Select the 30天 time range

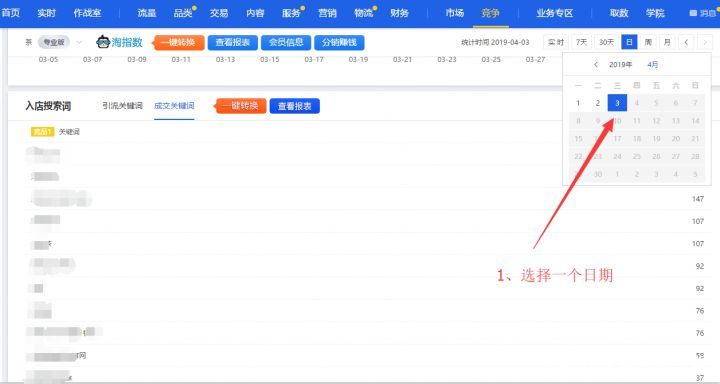pos(607,42)
